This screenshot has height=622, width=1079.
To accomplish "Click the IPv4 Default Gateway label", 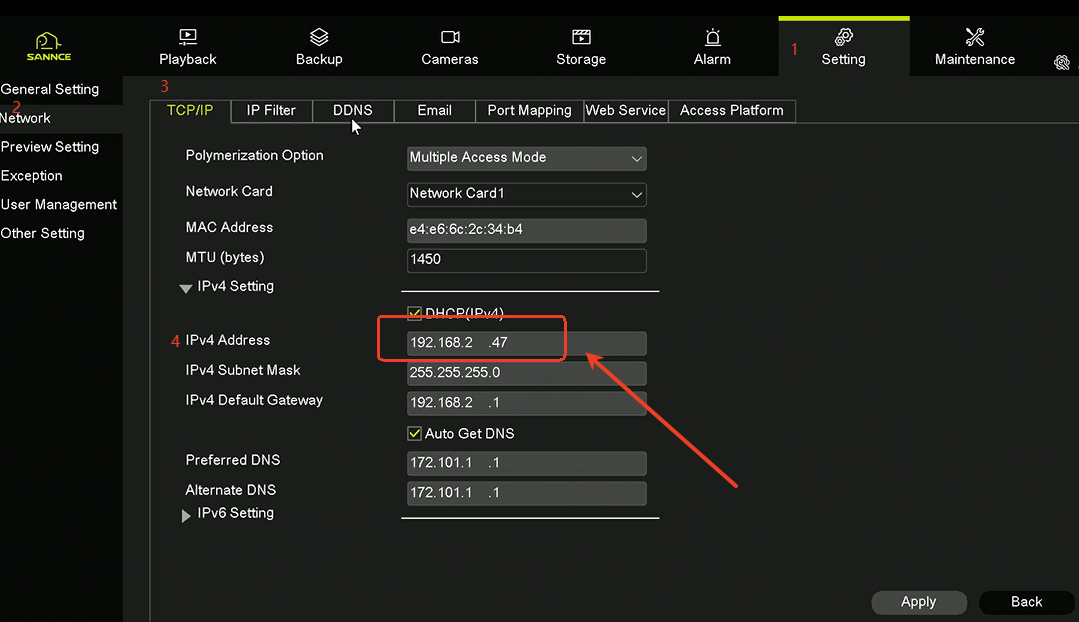I will point(254,400).
